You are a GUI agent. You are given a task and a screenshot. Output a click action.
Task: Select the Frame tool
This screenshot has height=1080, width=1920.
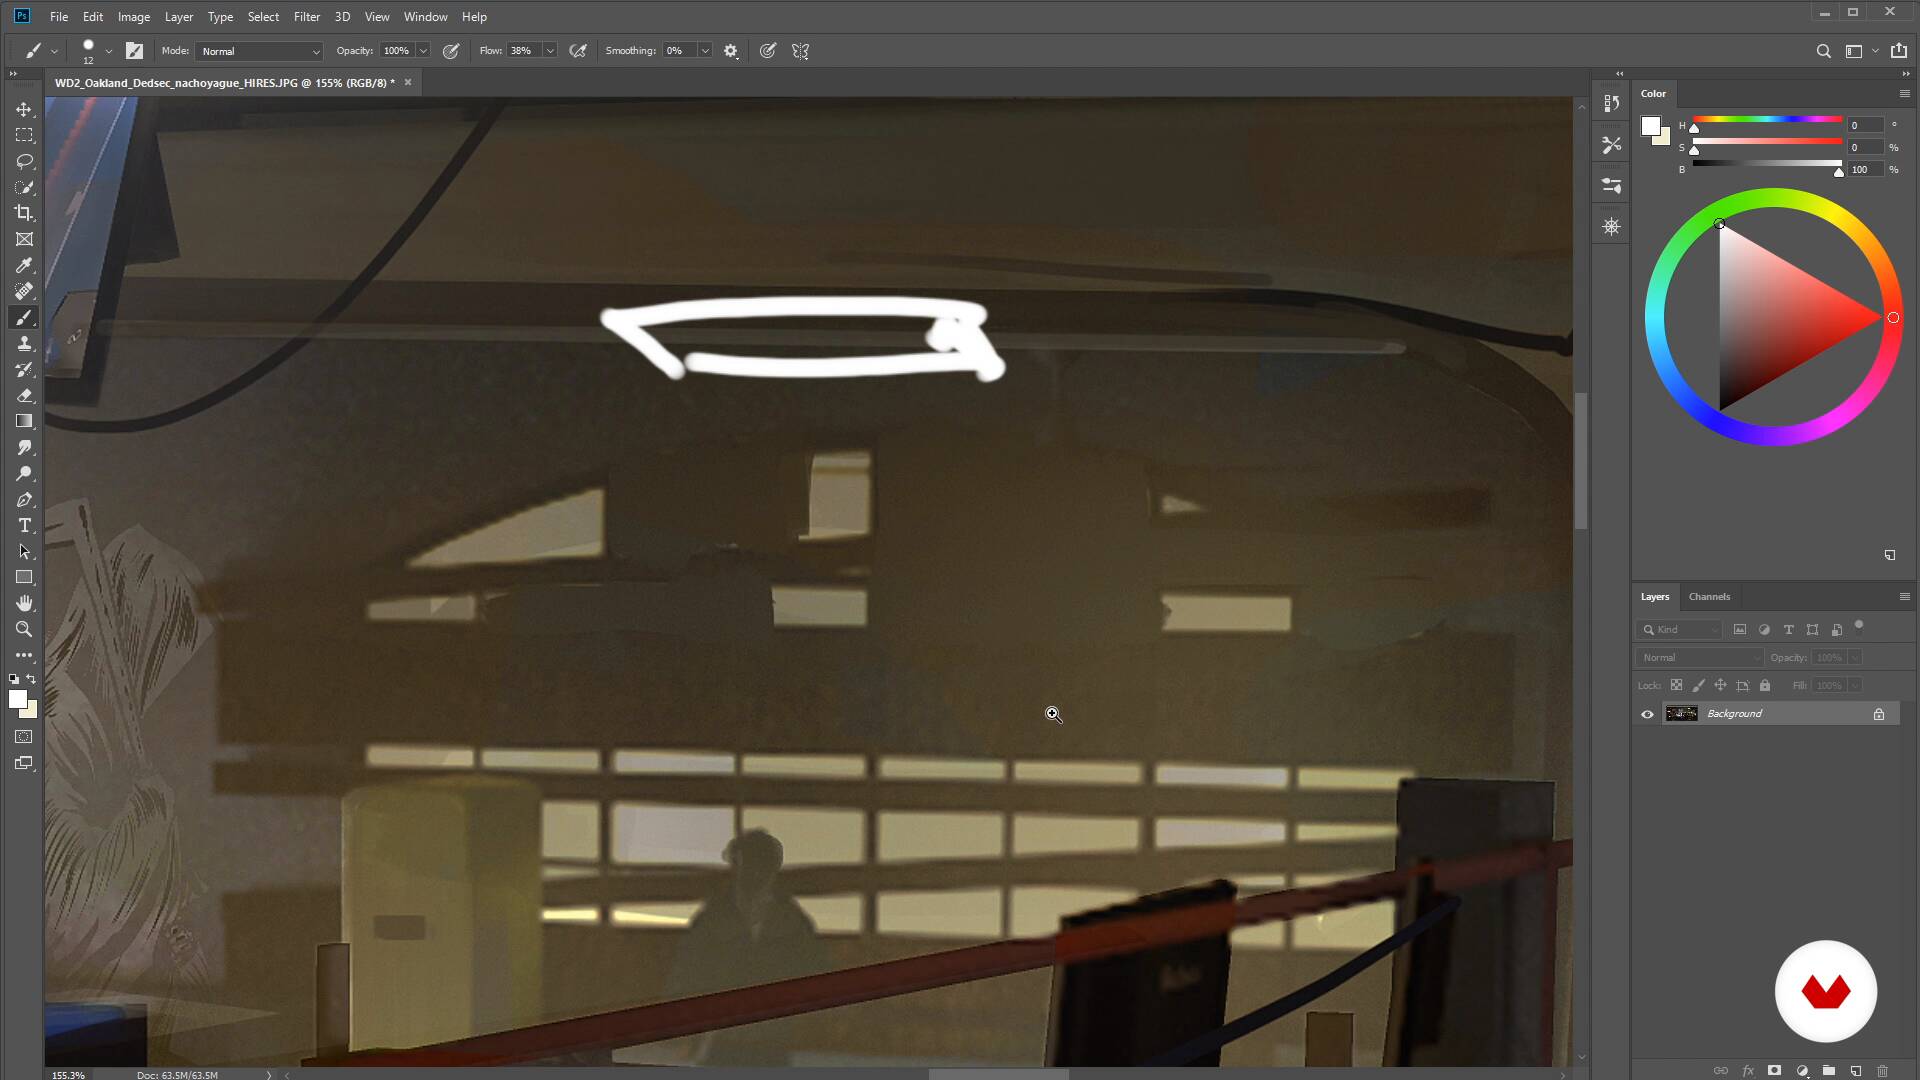click(24, 239)
